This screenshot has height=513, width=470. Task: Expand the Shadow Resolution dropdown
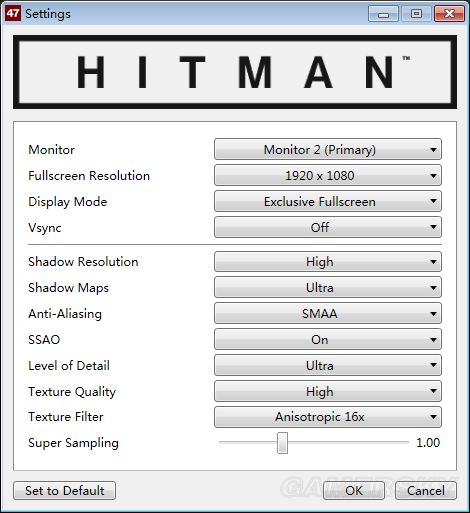[x=328, y=262]
